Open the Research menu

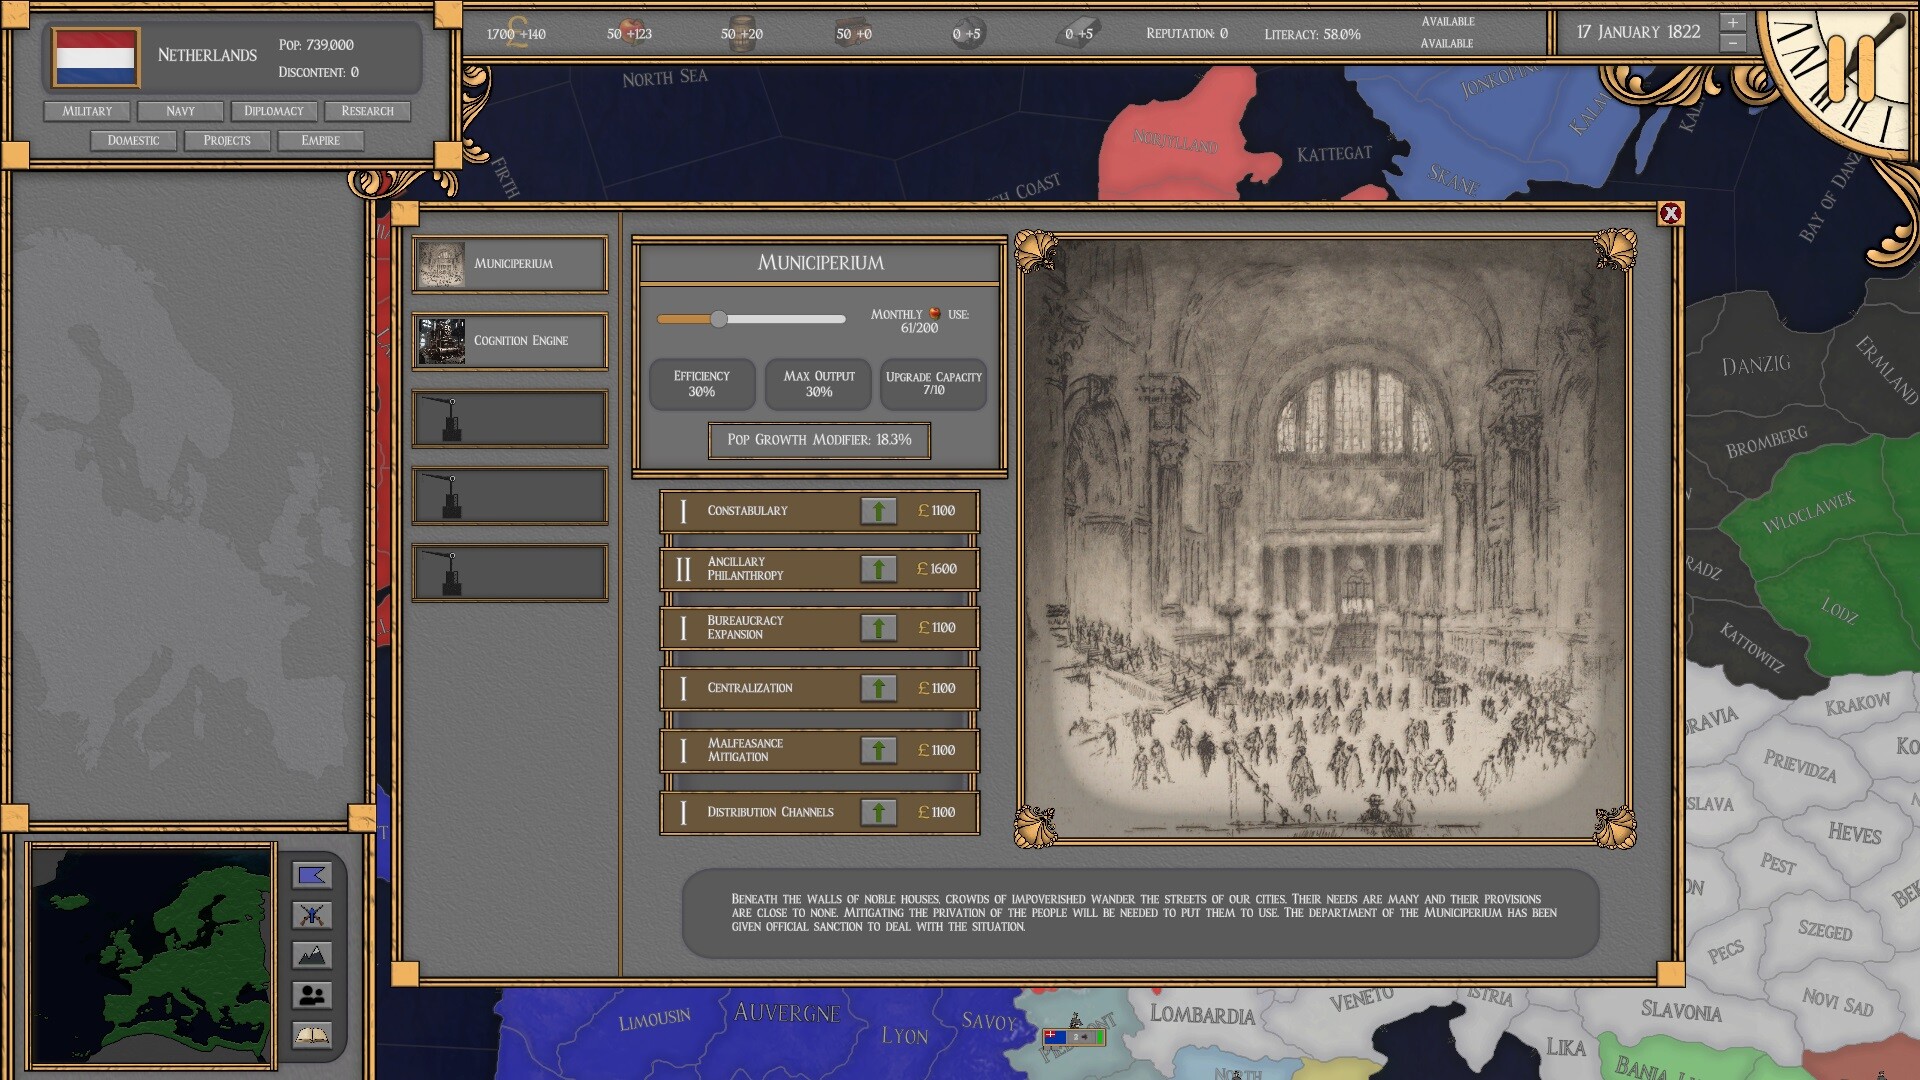[367, 111]
